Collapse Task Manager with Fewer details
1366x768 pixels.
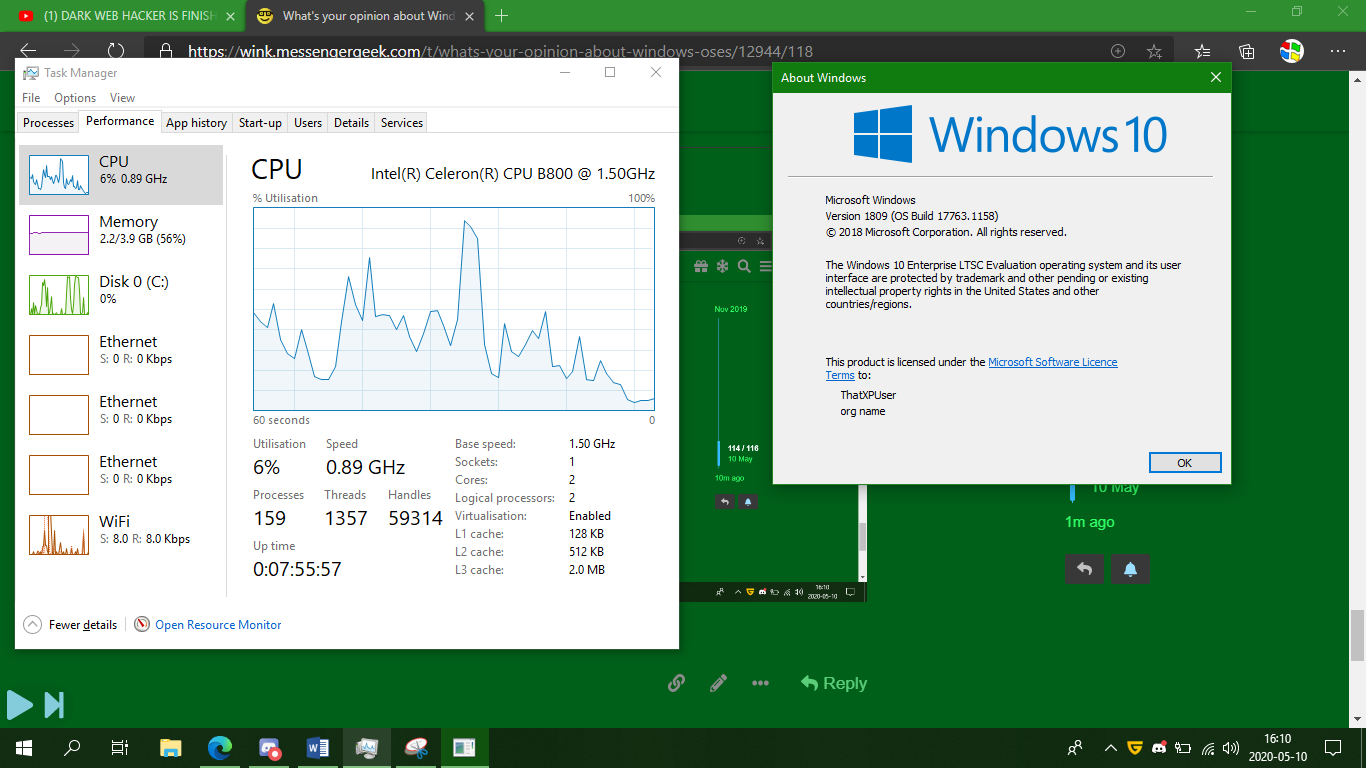coord(71,625)
